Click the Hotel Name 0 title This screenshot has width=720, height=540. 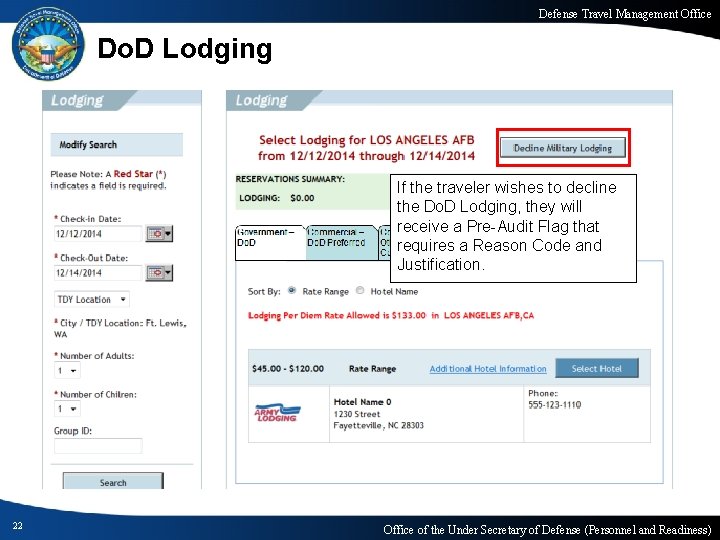coord(362,402)
